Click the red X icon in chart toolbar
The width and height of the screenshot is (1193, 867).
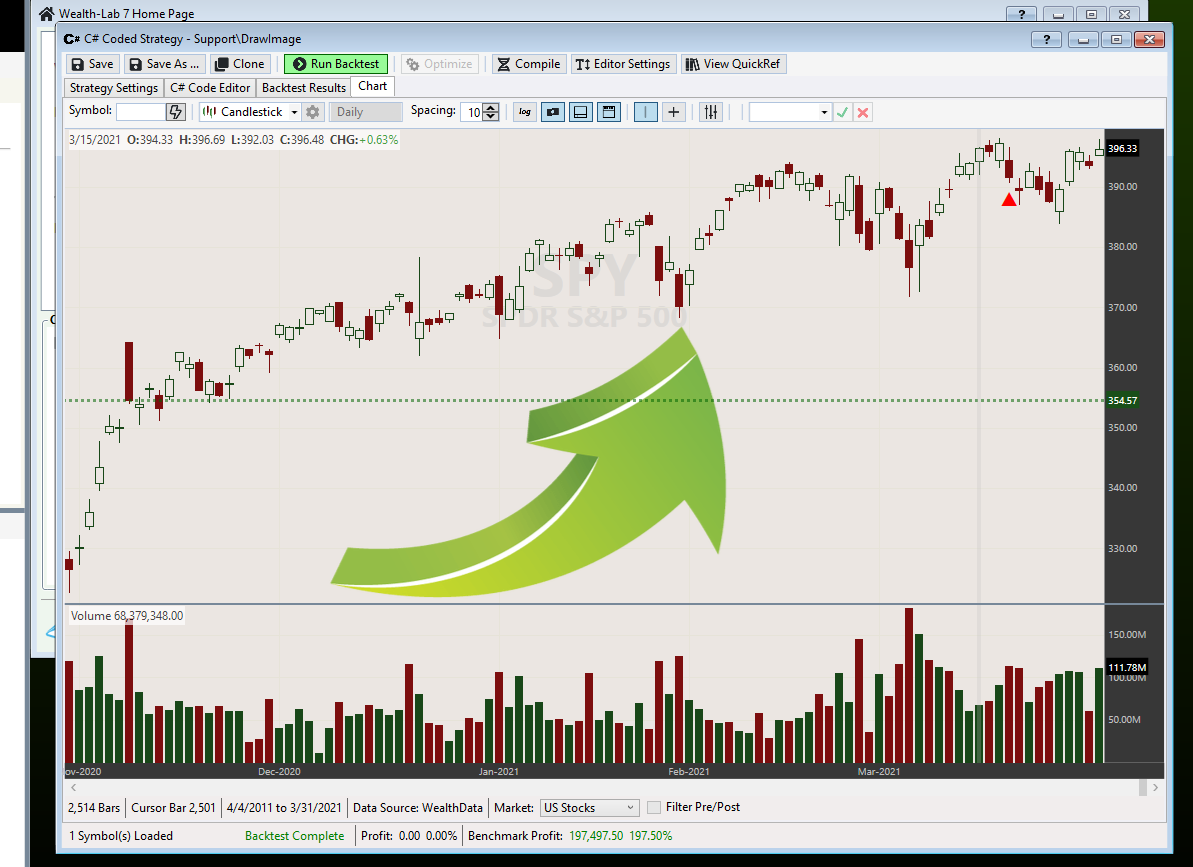click(863, 113)
